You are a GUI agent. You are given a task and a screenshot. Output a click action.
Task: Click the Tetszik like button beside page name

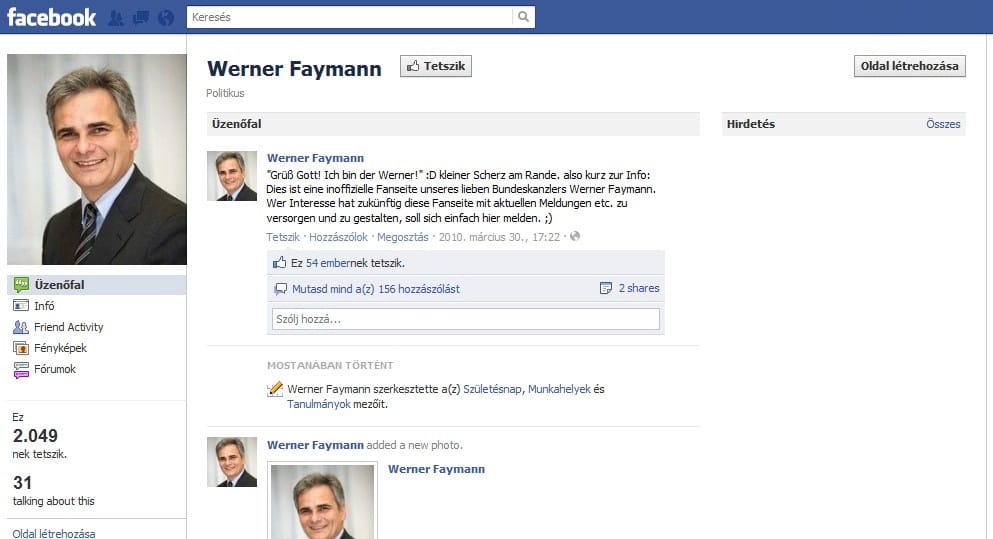436,66
